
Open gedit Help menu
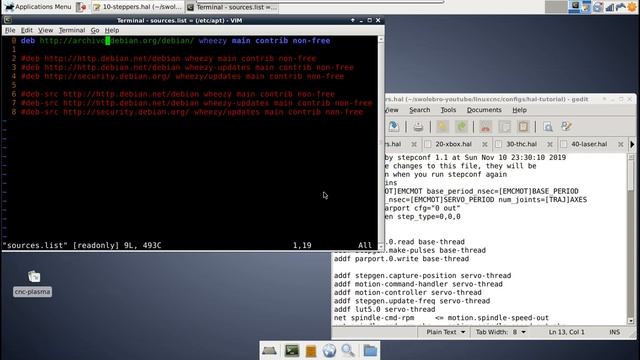(x=519, y=110)
